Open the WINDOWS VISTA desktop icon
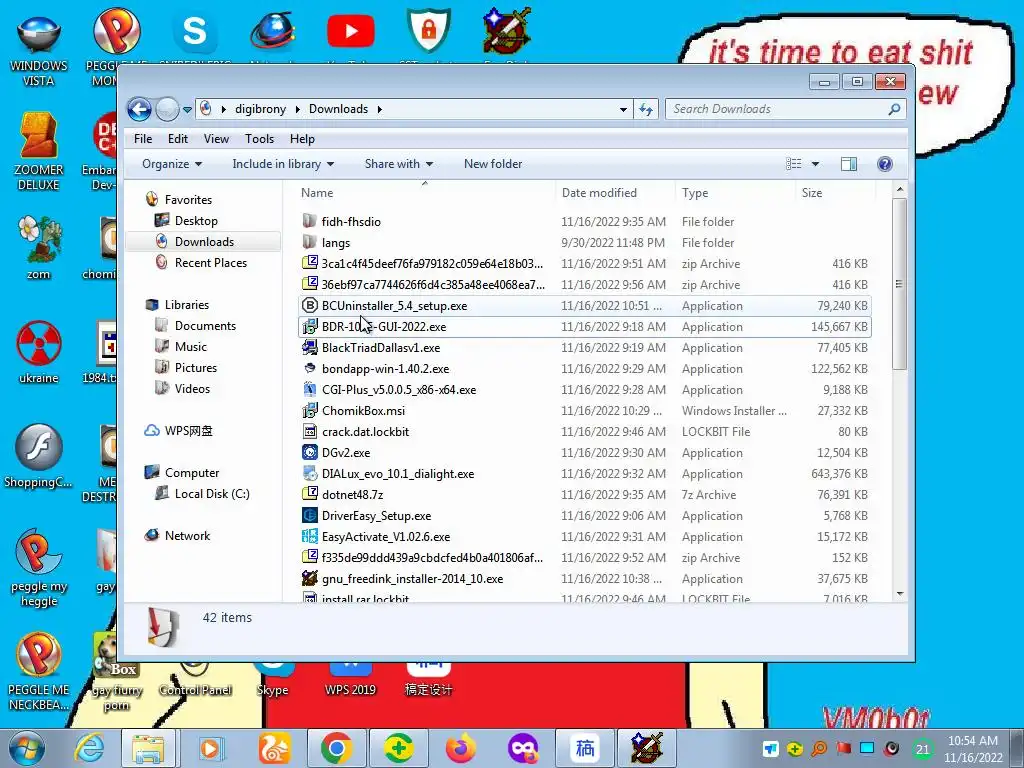Image resolution: width=1024 pixels, height=768 pixels. pyautogui.click(x=39, y=36)
